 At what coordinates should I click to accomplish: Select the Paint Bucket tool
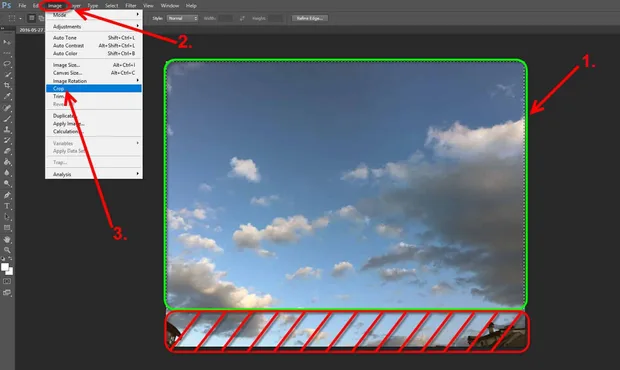pos(7,162)
